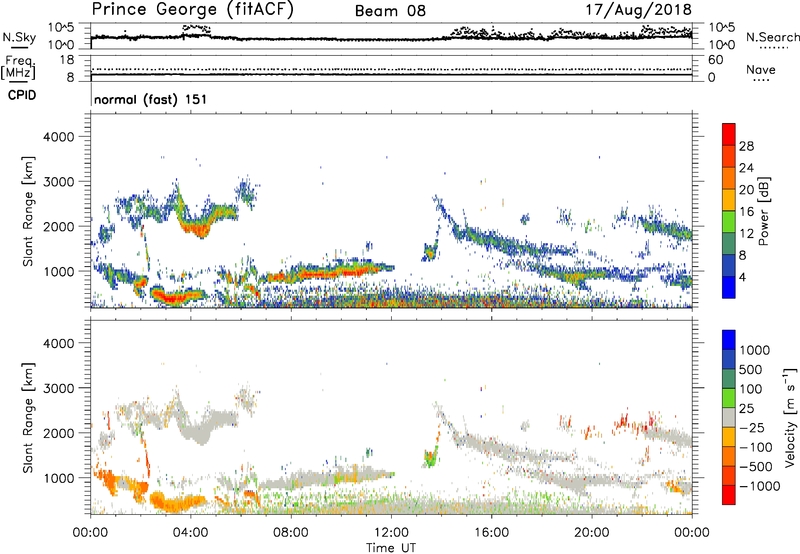Click the strong red echo band near 04:00 in the power plot
The width and height of the screenshot is (800, 554).
click(196, 228)
